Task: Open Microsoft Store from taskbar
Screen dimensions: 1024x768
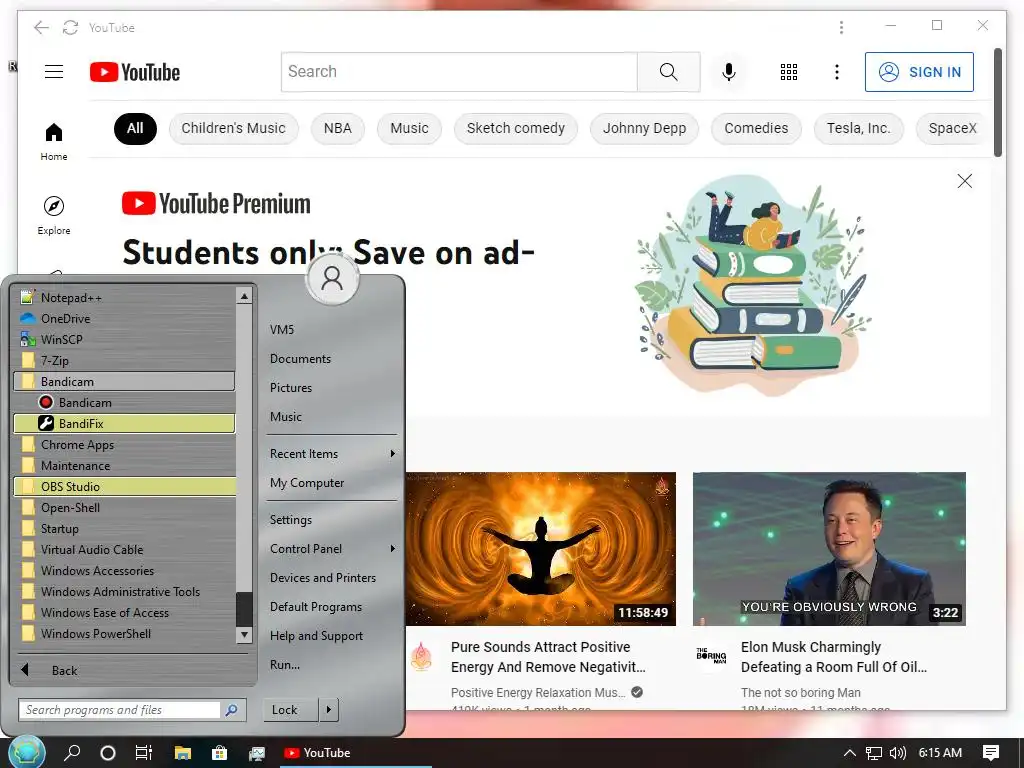Action: [x=219, y=753]
